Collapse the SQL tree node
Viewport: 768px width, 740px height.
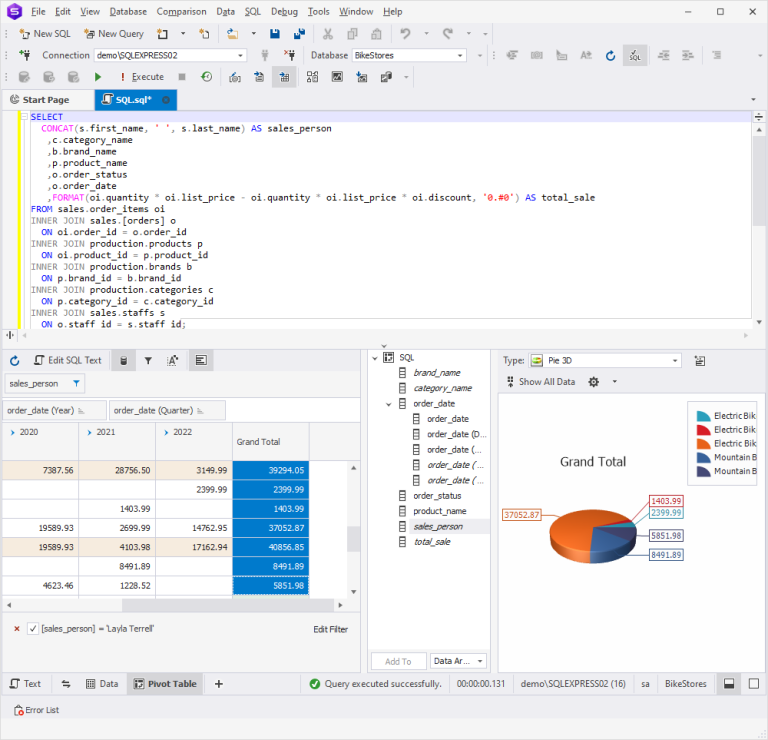pyautogui.click(x=375, y=358)
